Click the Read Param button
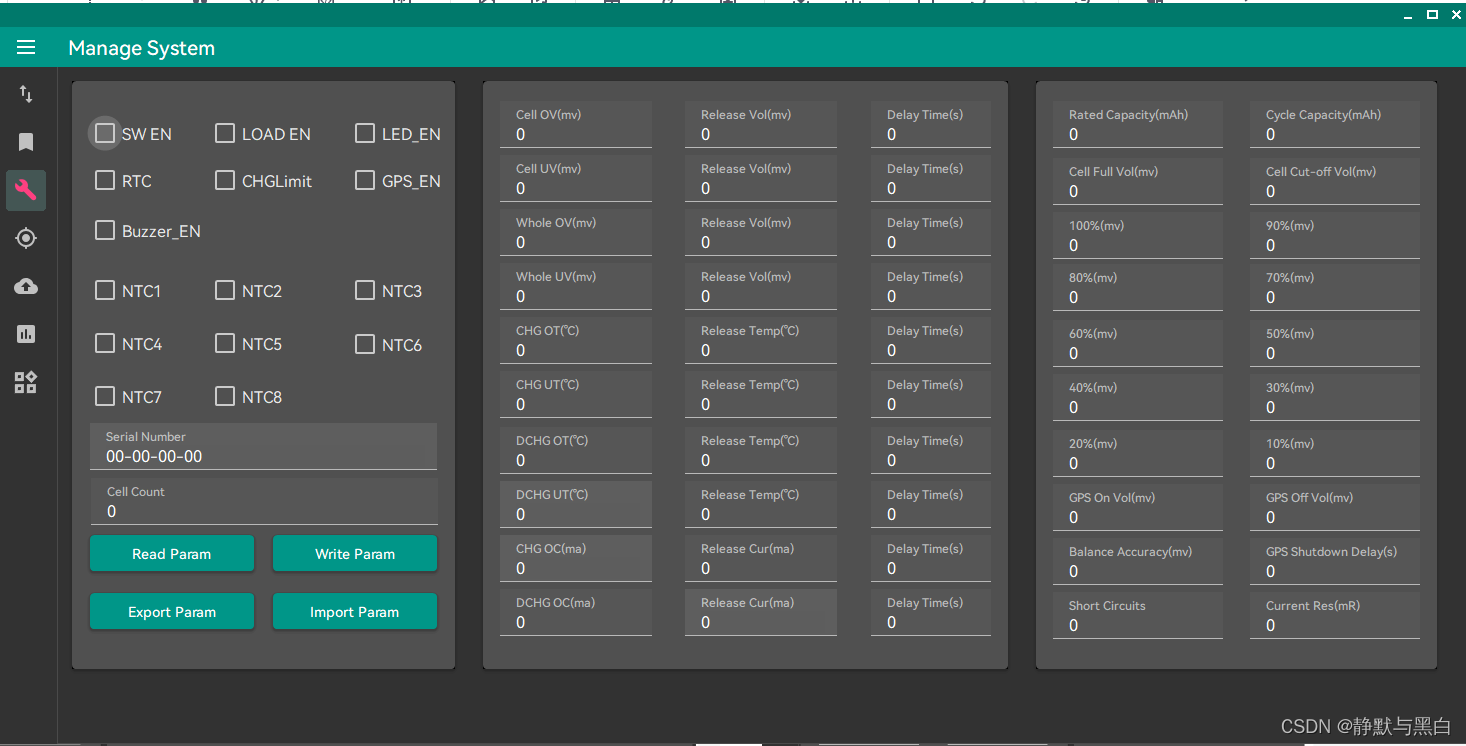This screenshot has height=746, width=1466. click(172, 553)
